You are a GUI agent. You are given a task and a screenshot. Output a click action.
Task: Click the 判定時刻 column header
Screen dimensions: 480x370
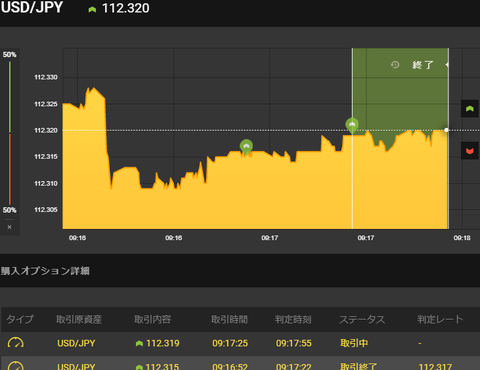coord(293,319)
